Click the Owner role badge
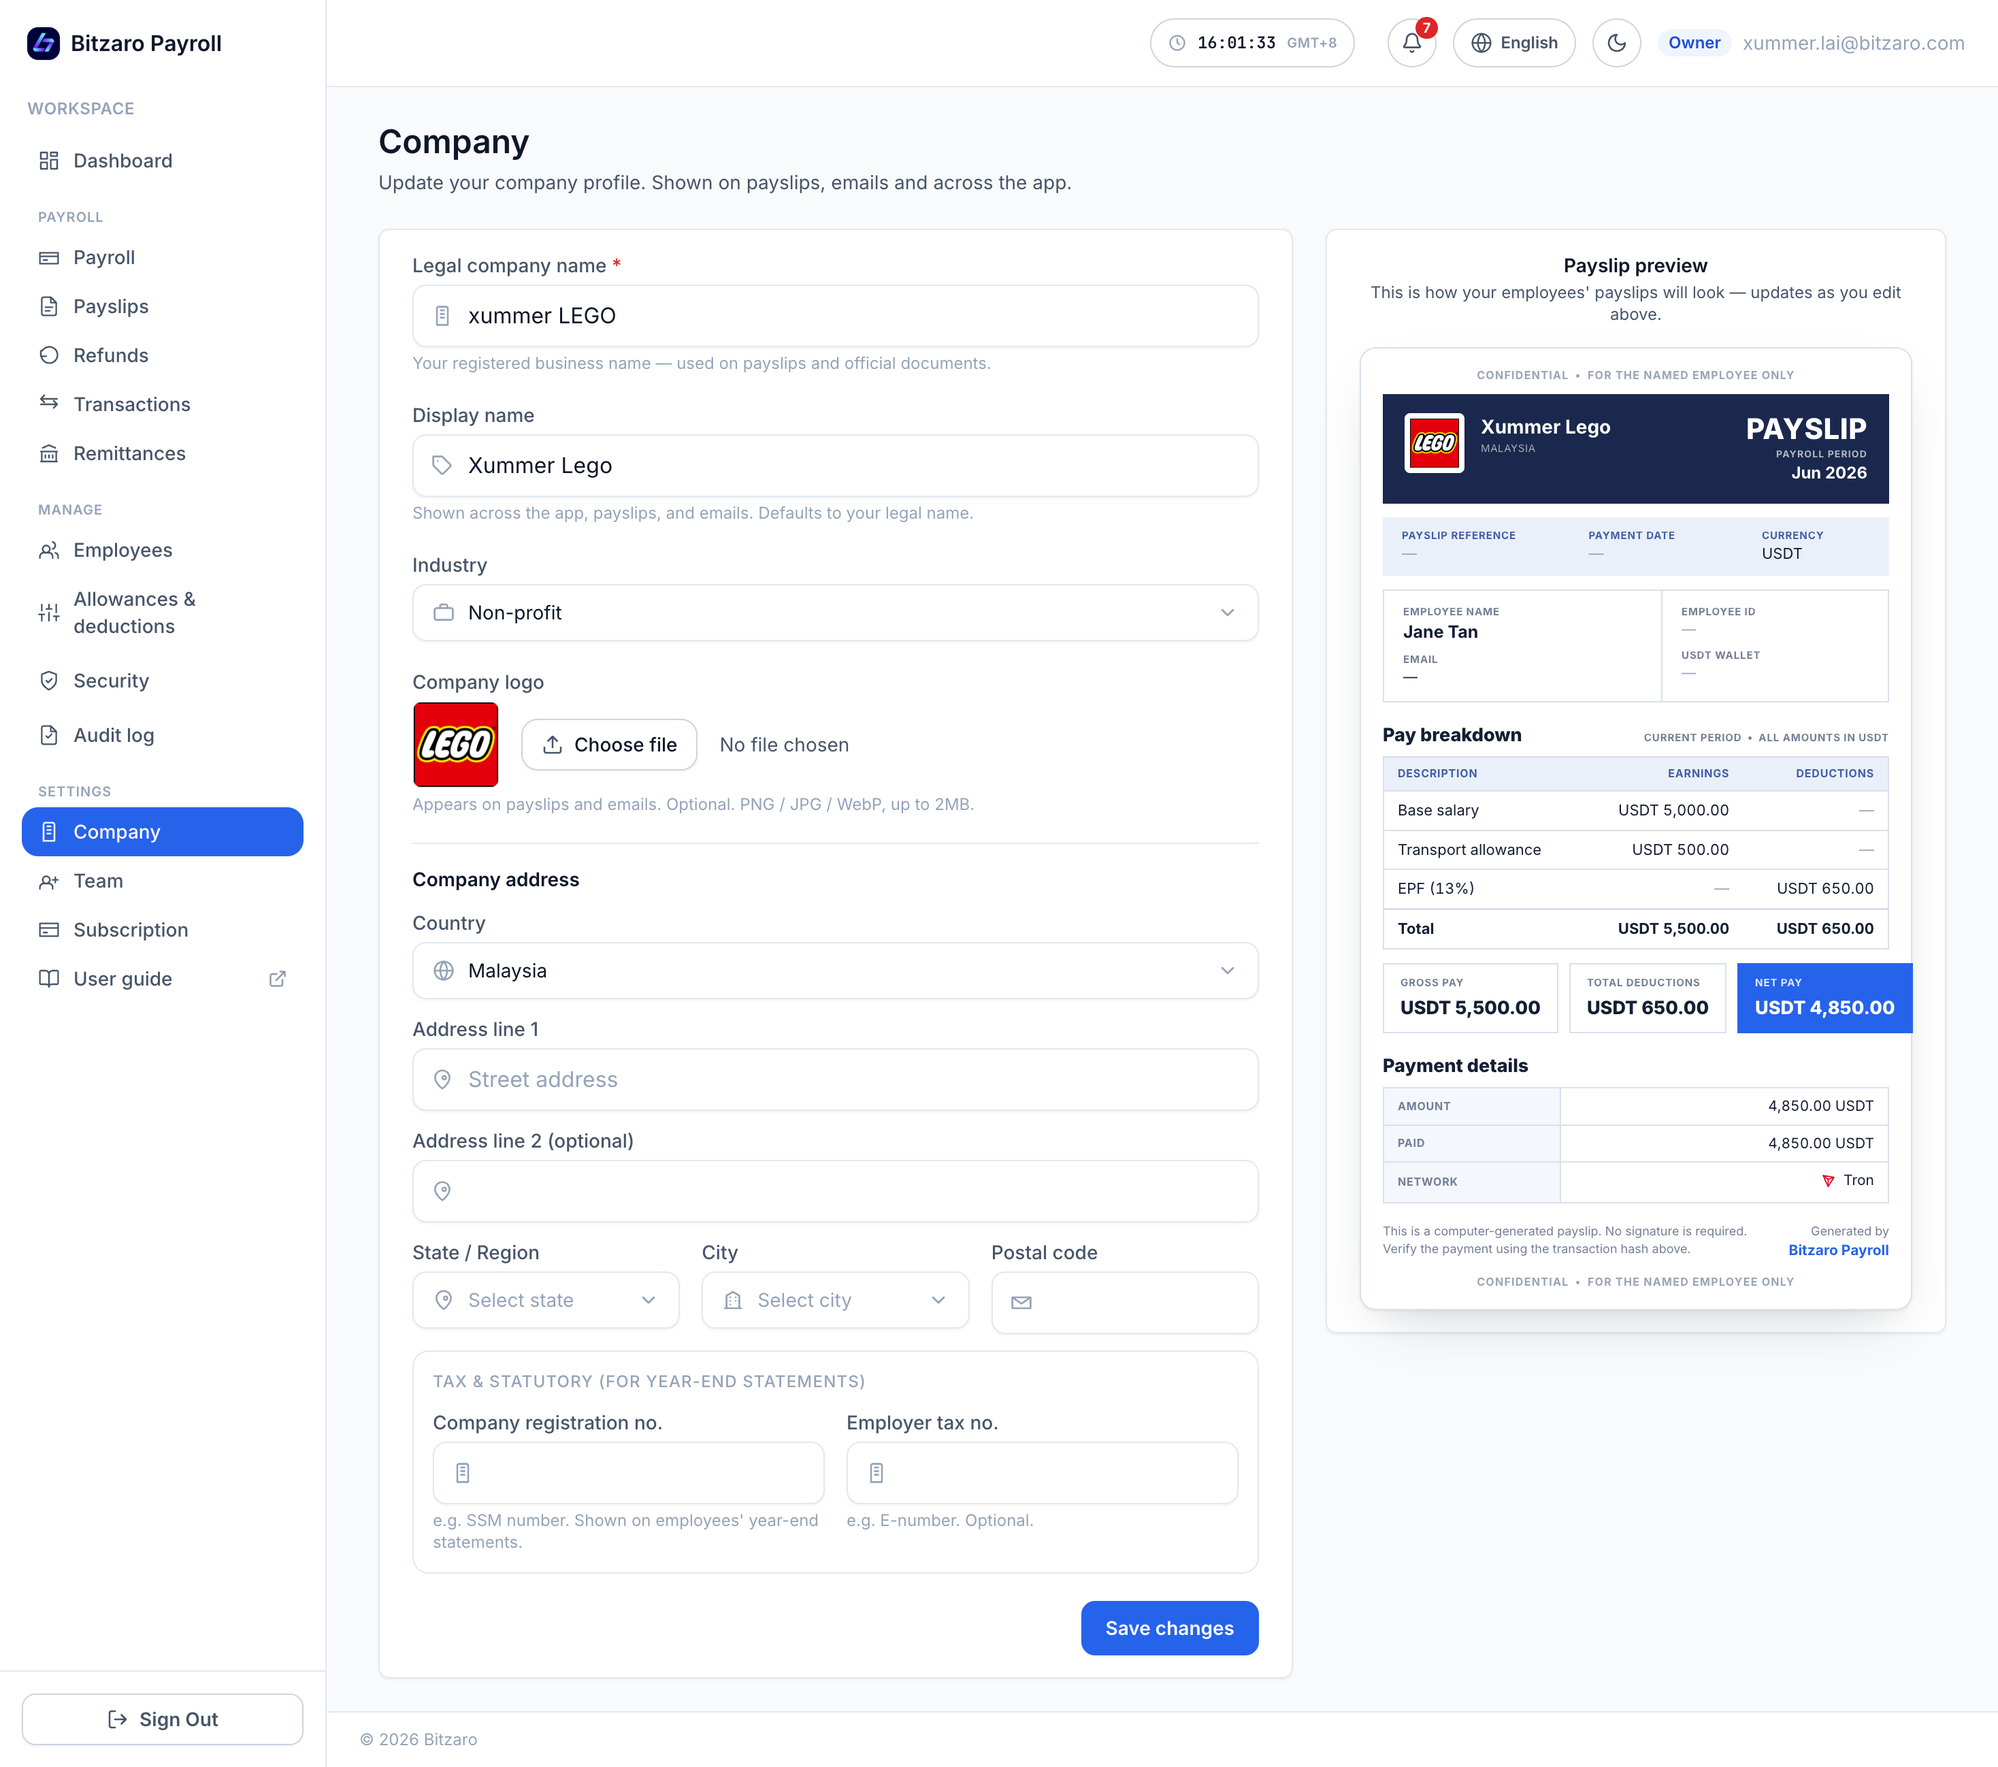The image size is (1998, 1767). click(1694, 43)
